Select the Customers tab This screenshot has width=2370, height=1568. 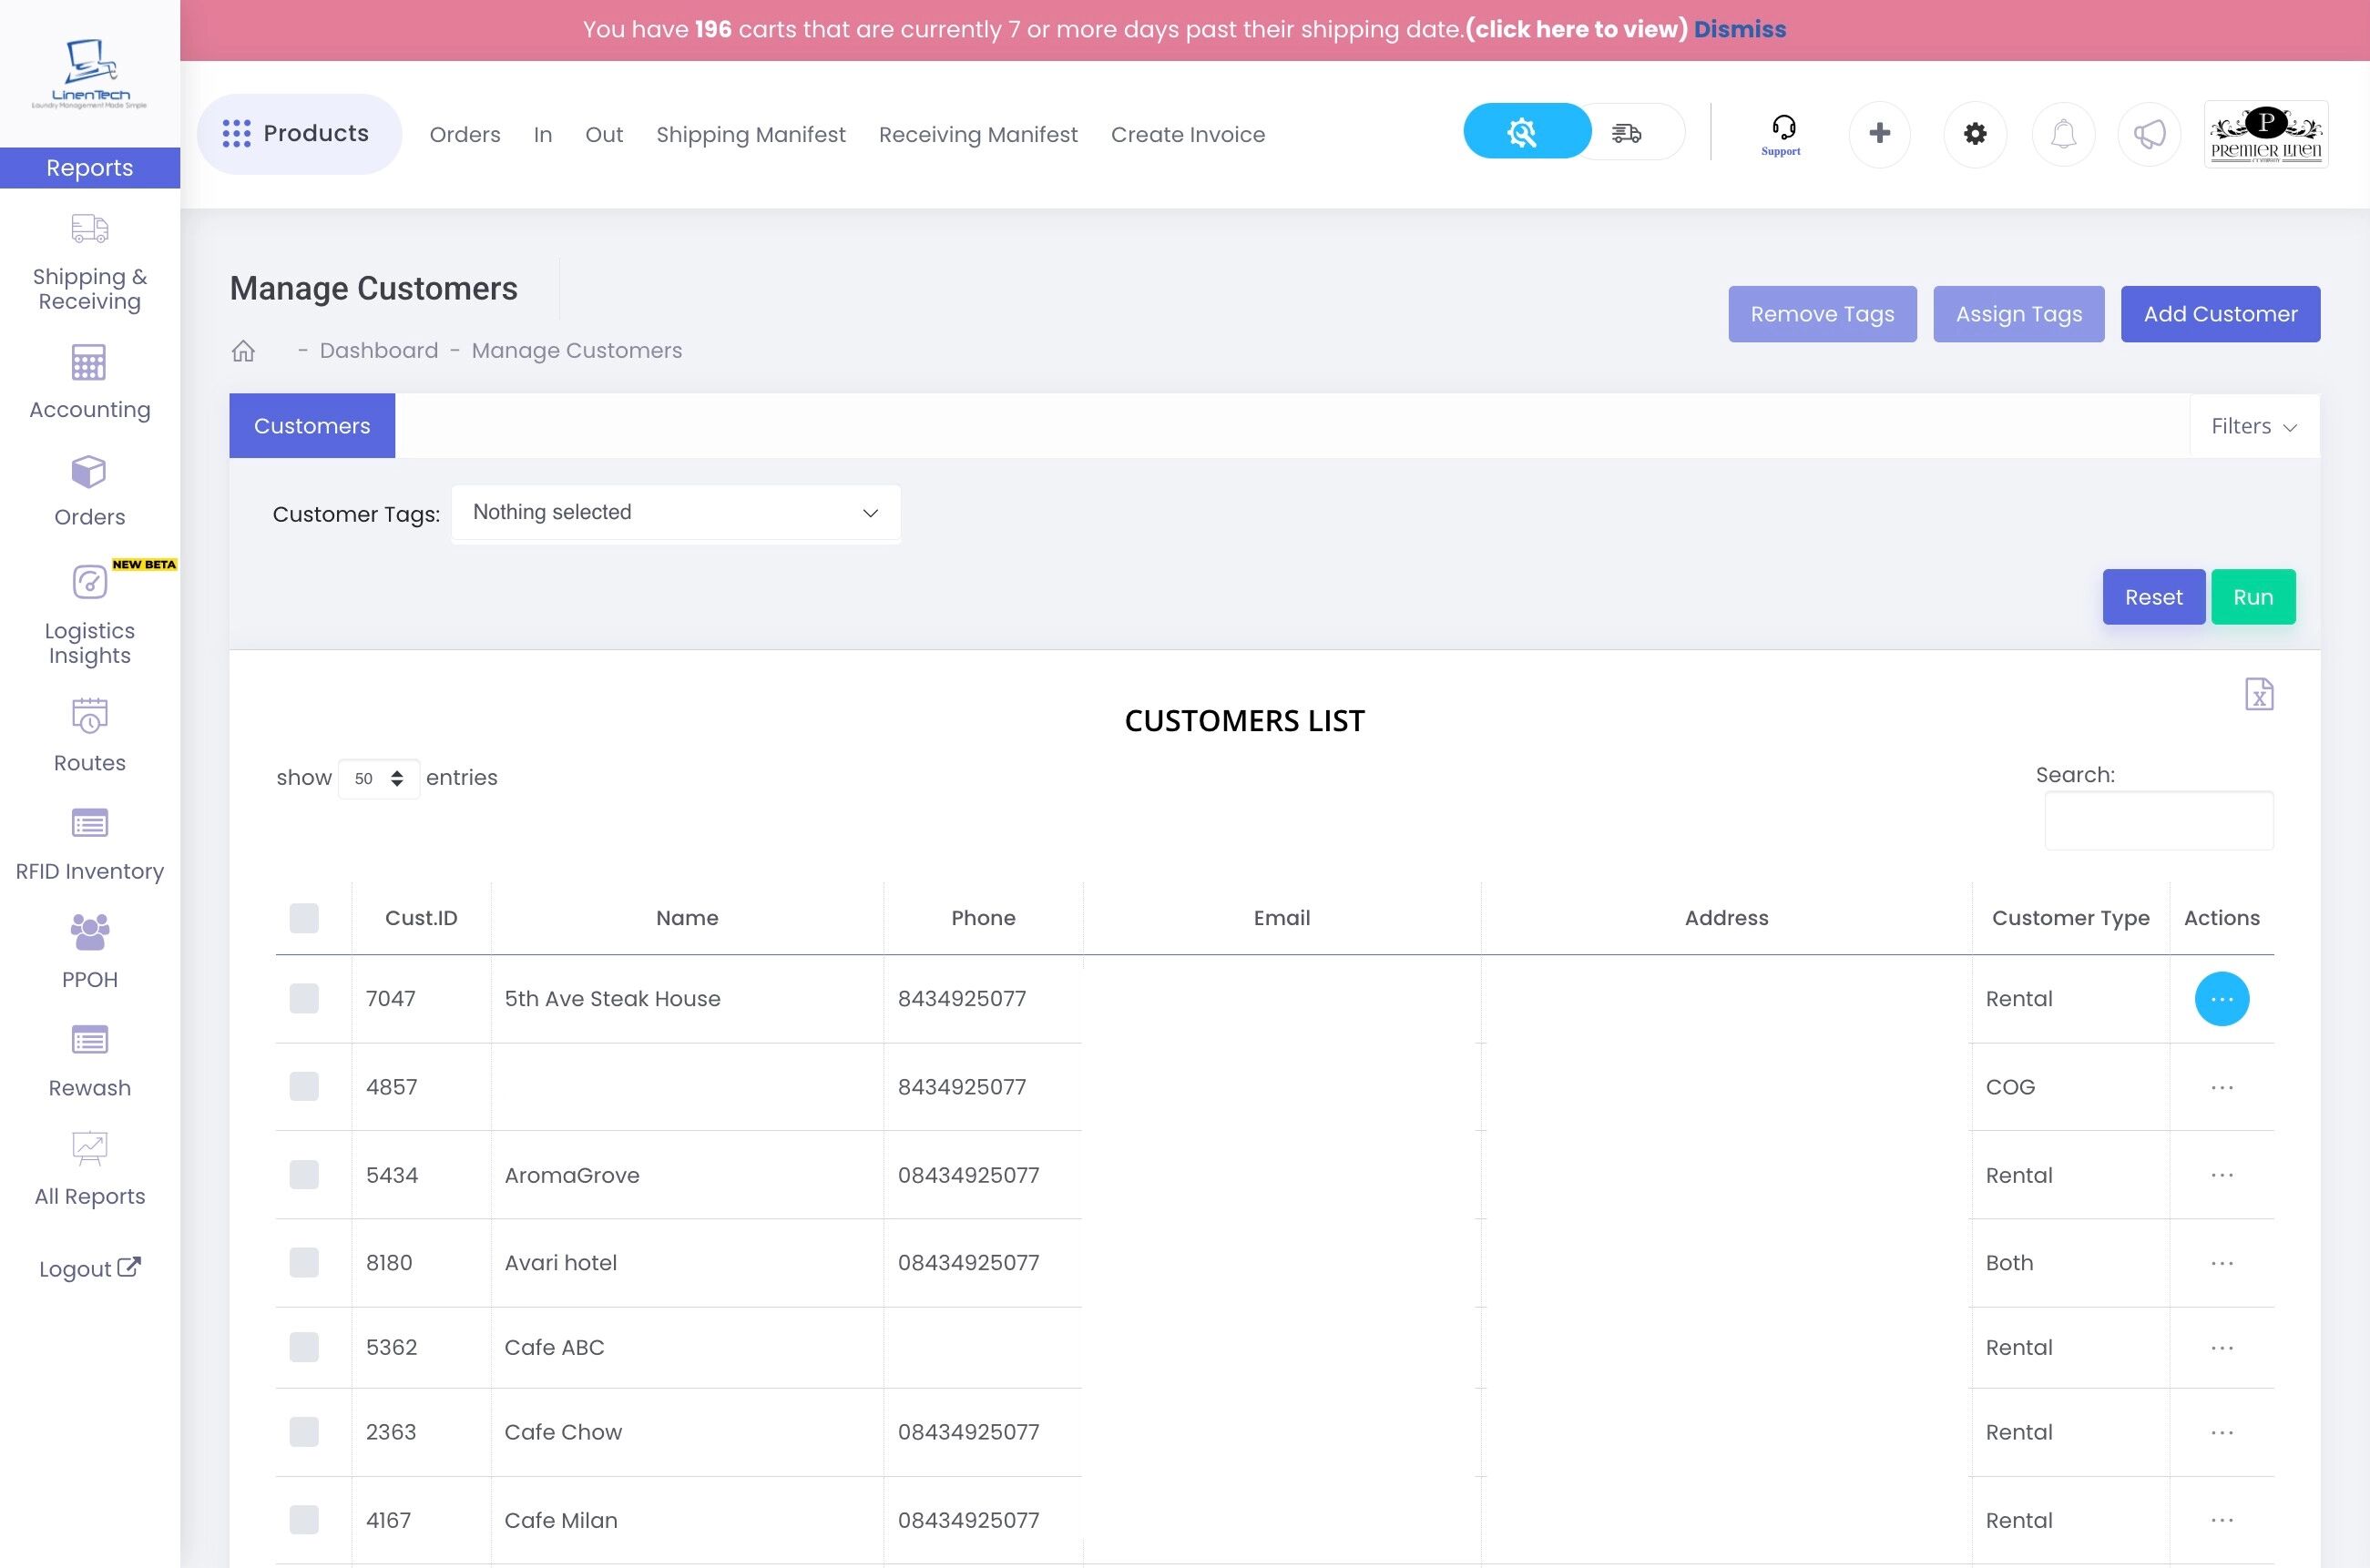tap(312, 427)
